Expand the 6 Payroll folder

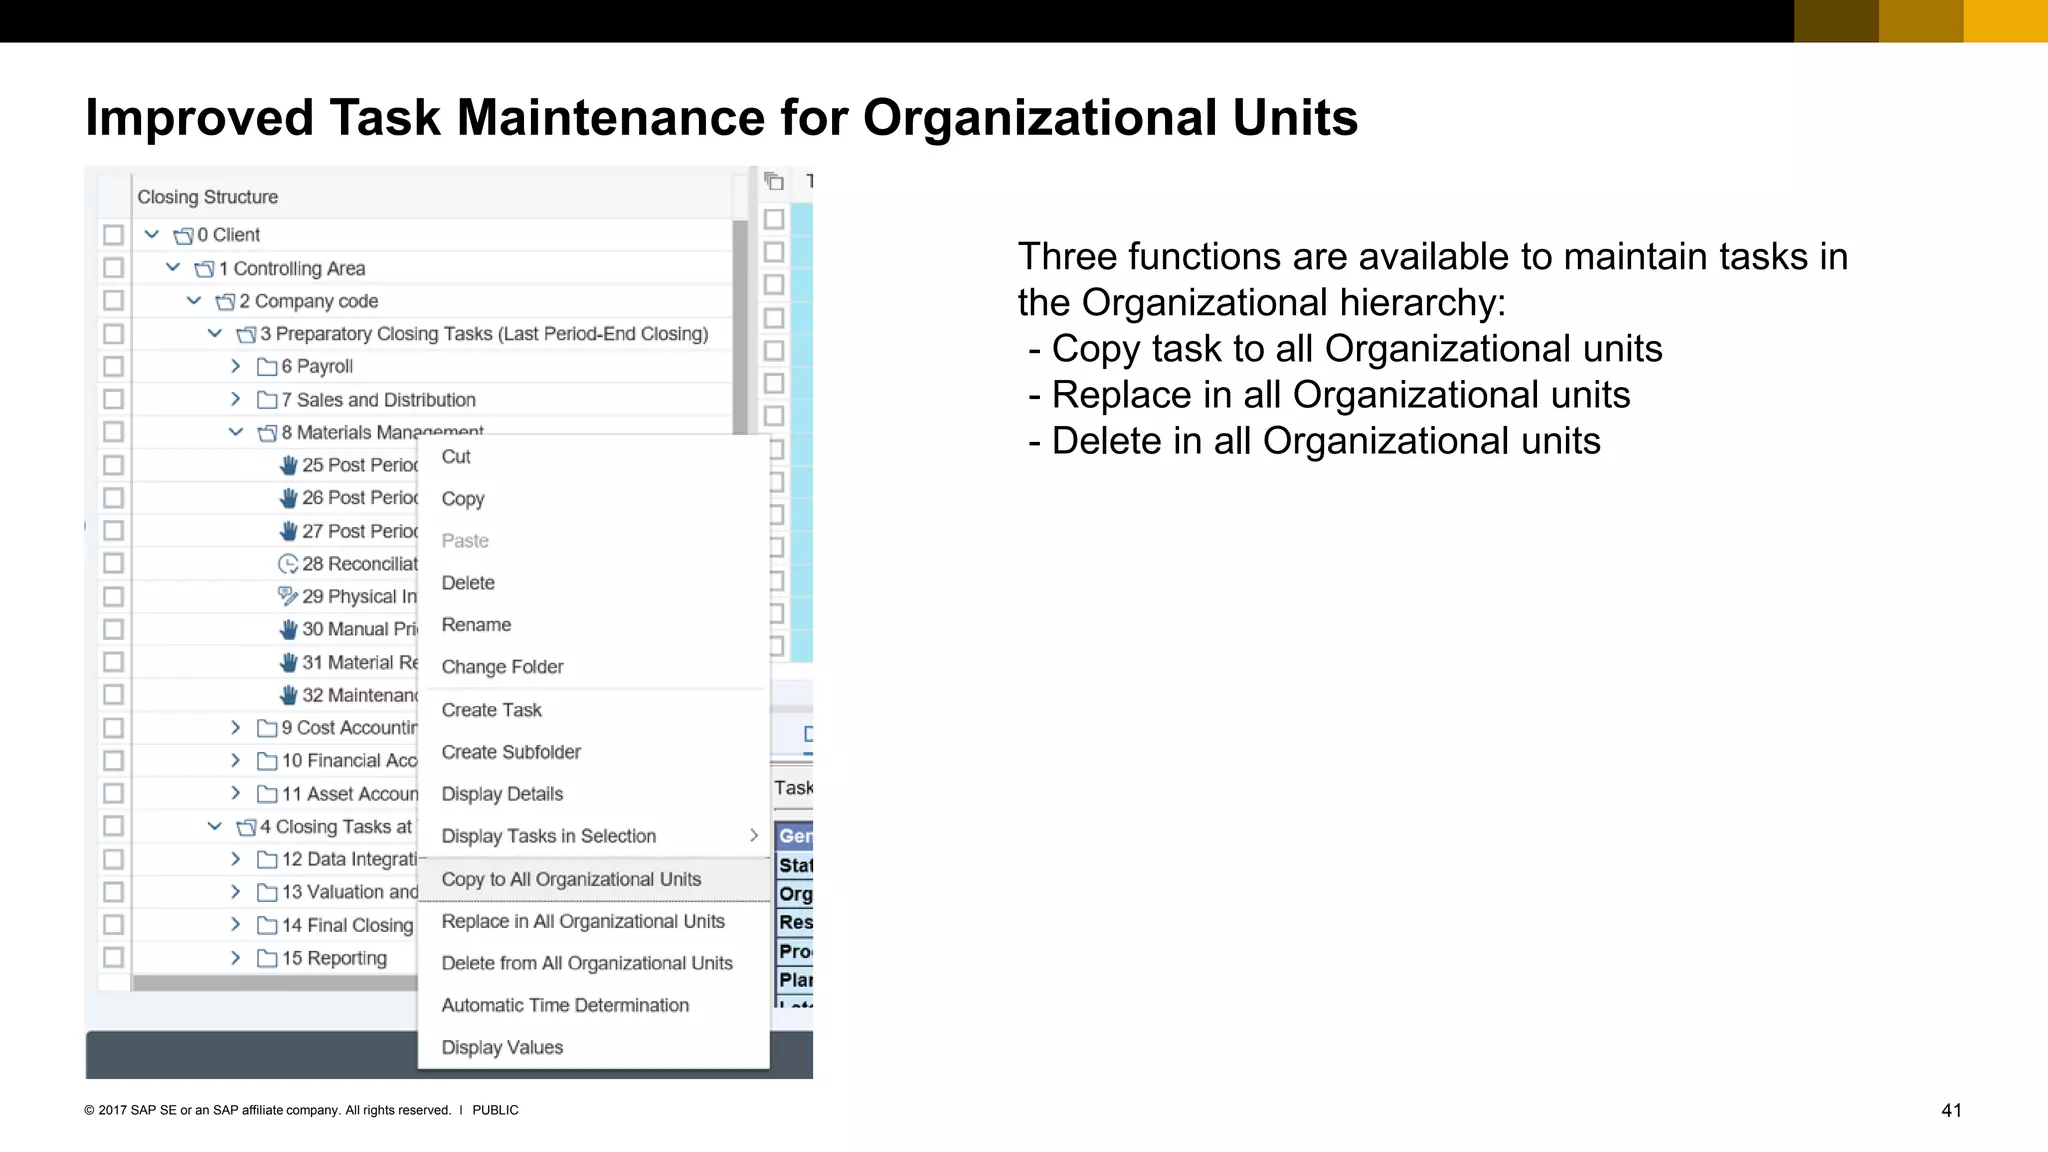(x=236, y=366)
